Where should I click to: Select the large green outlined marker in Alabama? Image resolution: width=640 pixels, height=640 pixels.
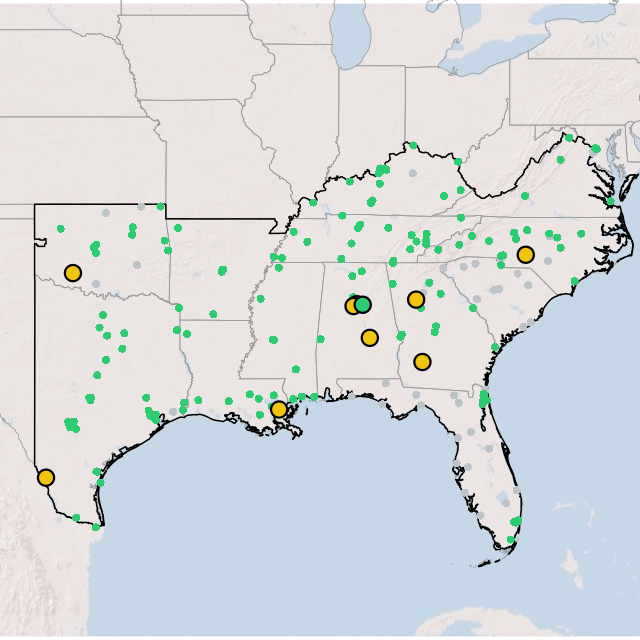click(x=362, y=304)
